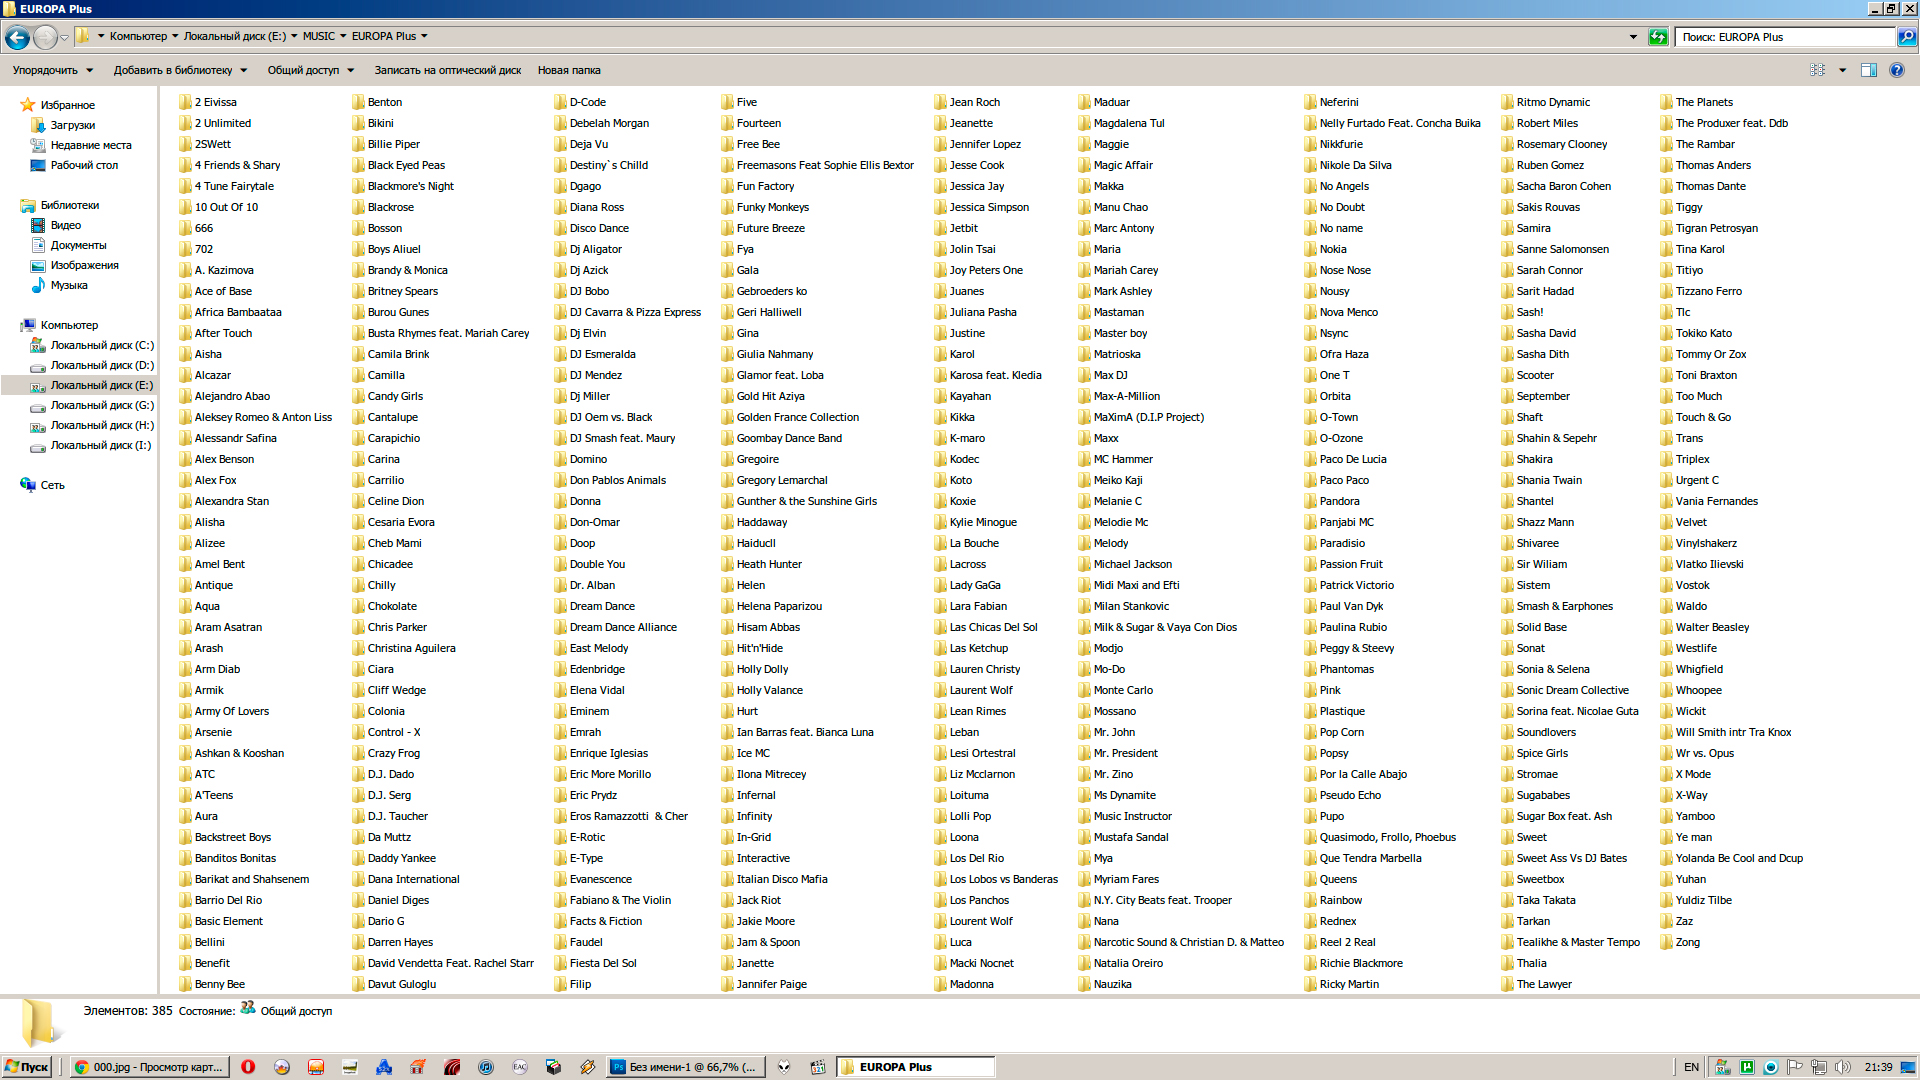Click the Photoshop taskbar button
This screenshot has width=1920, height=1080.
686,1067
